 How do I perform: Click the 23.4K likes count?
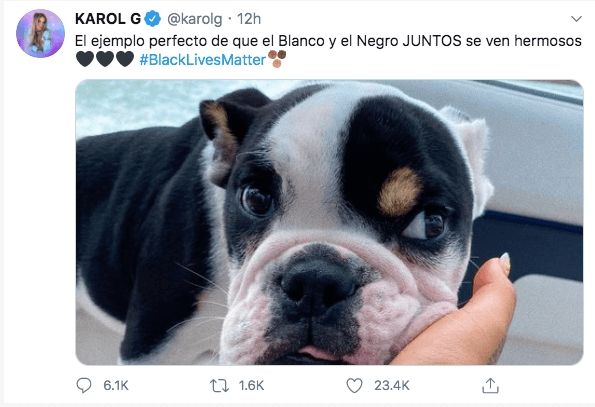[x=392, y=386]
